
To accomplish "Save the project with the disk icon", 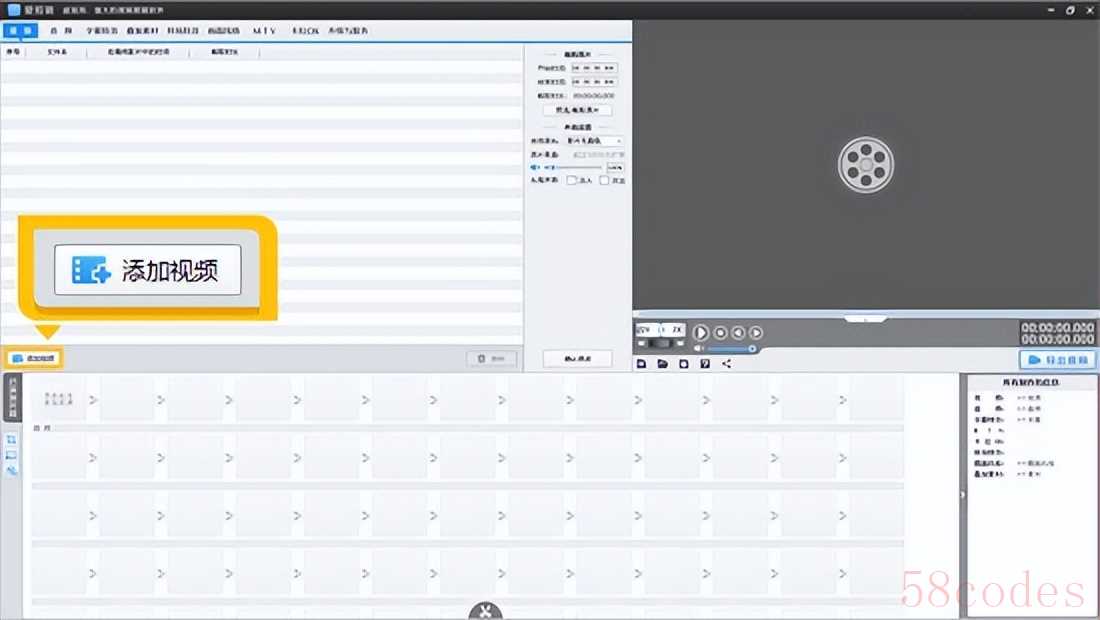I will 683,364.
